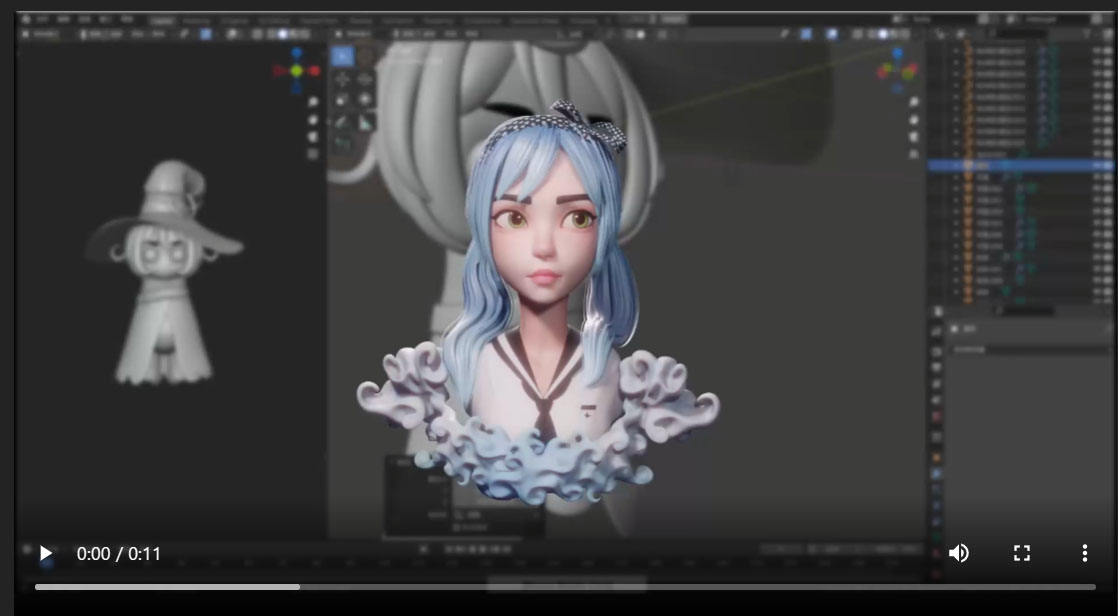Click the blue-haired character bust in the video
This screenshot has width=1118, height=616.
(x=539, y=303)
